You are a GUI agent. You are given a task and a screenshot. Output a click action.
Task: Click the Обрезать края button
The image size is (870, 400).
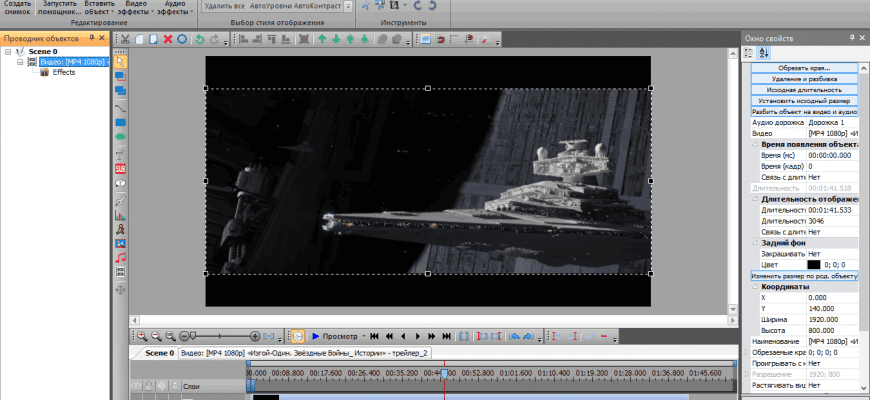pyautogui.click(x=804, y=68)
